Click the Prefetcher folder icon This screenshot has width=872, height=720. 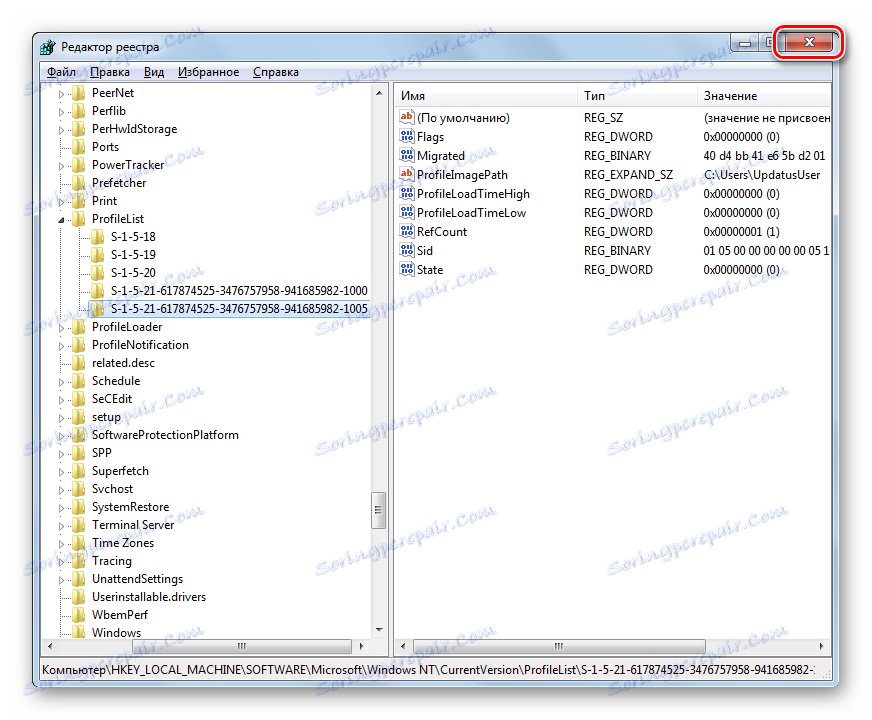coord(79,183)
